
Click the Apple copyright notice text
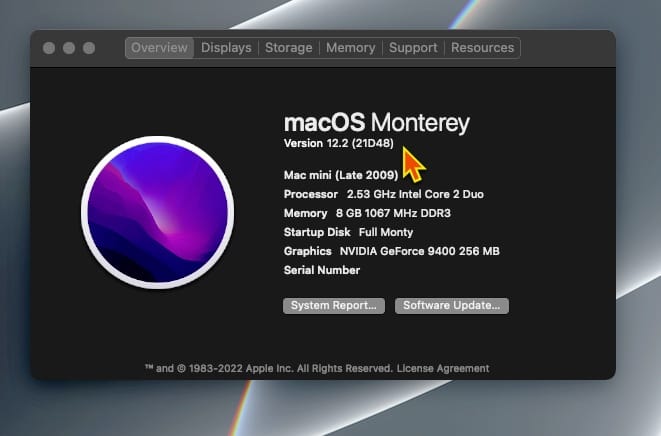point(269,369)
